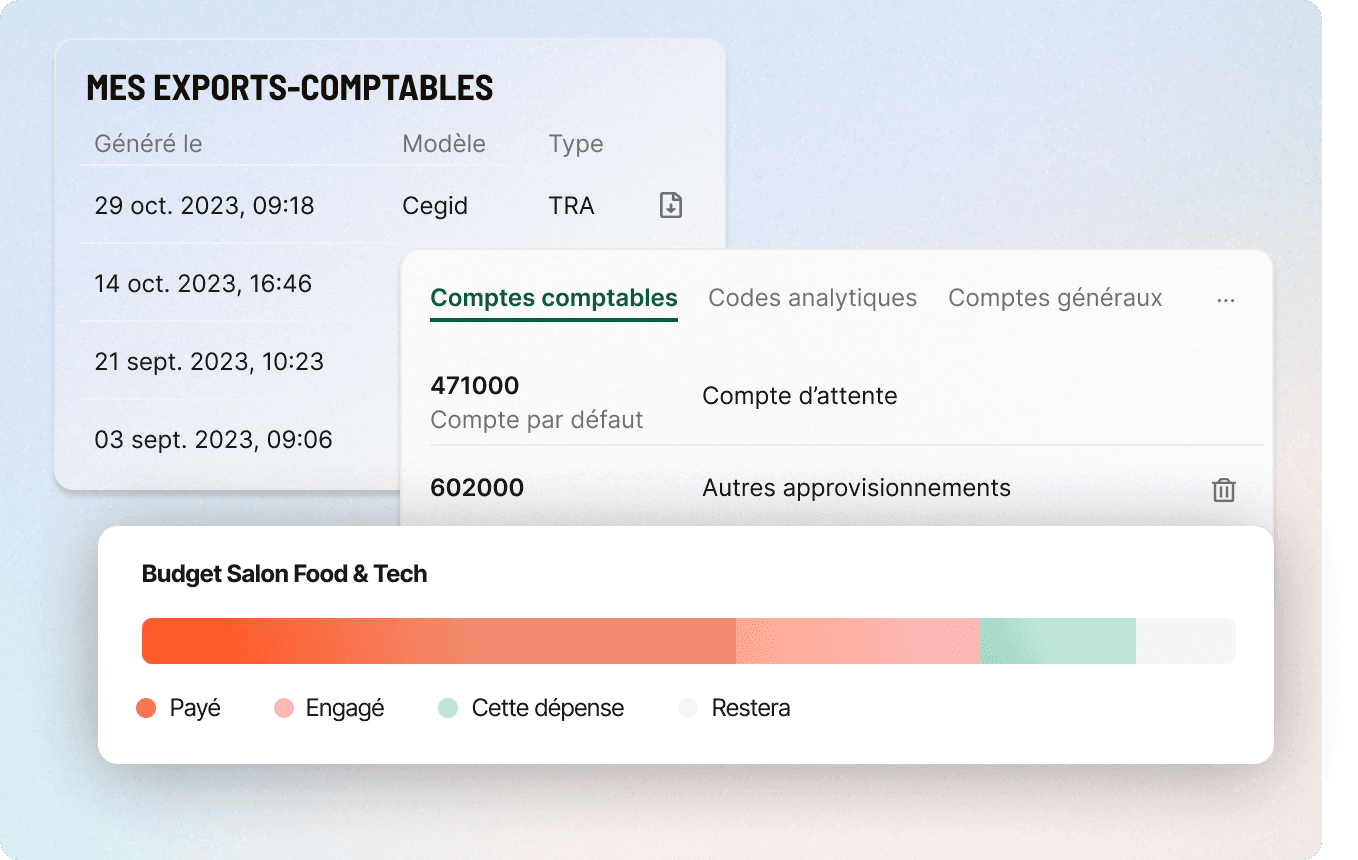The image size is (1358, 860).
Task: Open the Comptes généraux tab
Action: click(x=1055, y=297)
